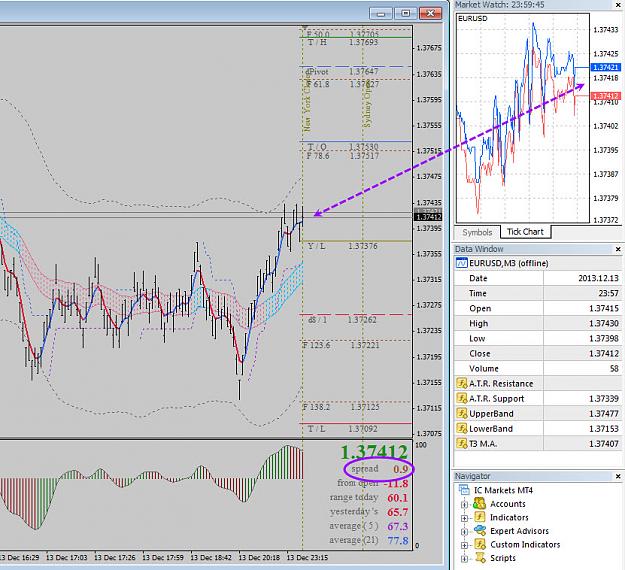Maximize the chart window

click(405, 14)
